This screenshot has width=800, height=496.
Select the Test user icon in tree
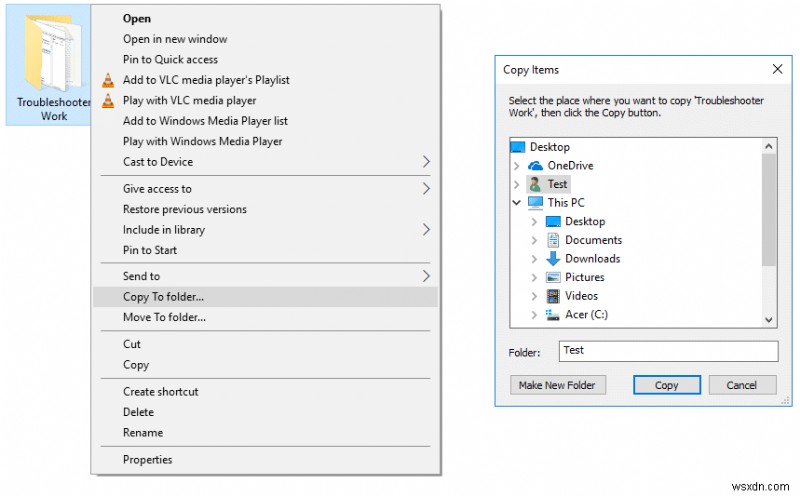pyautogui.click(x=535, y=184)
